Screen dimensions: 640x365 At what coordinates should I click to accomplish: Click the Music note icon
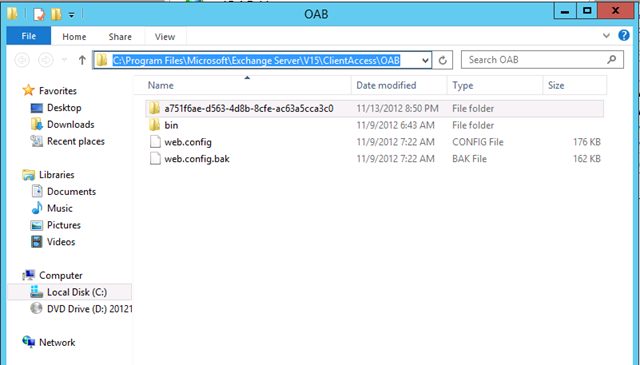pyautogui.click(x=37, y=208)
